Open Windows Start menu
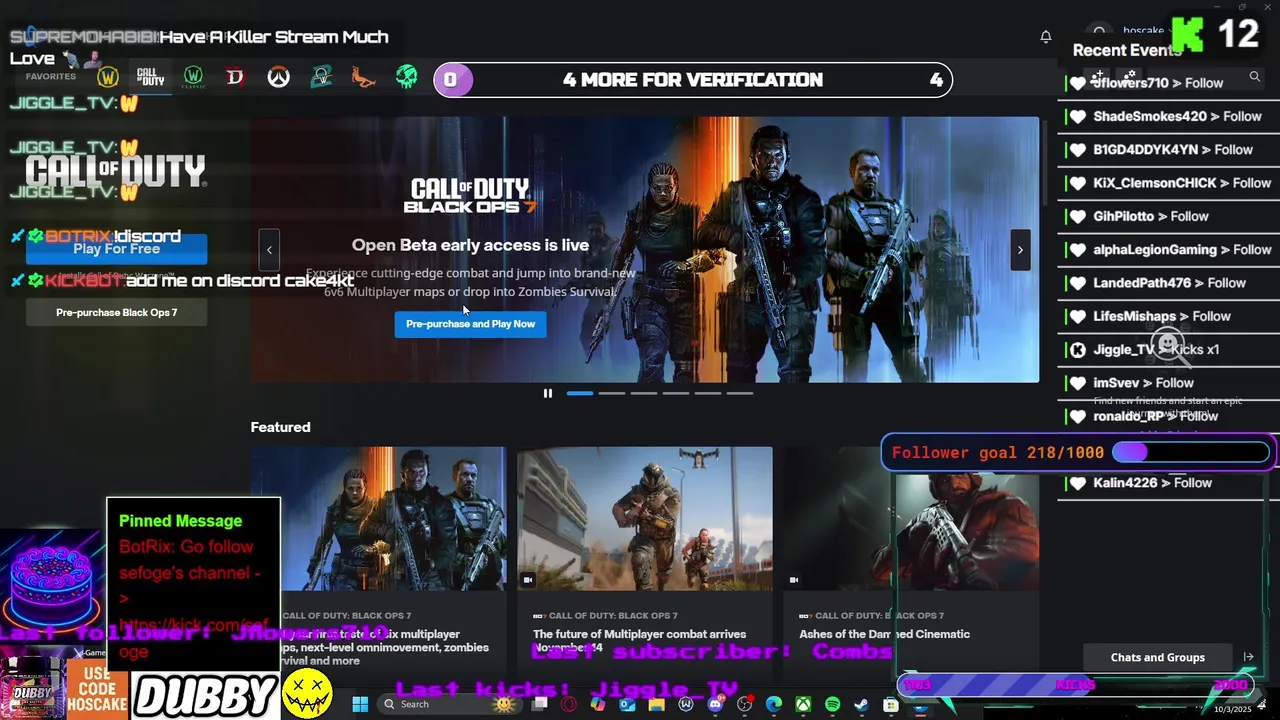The image size is (1280, 720). (360, 704)
